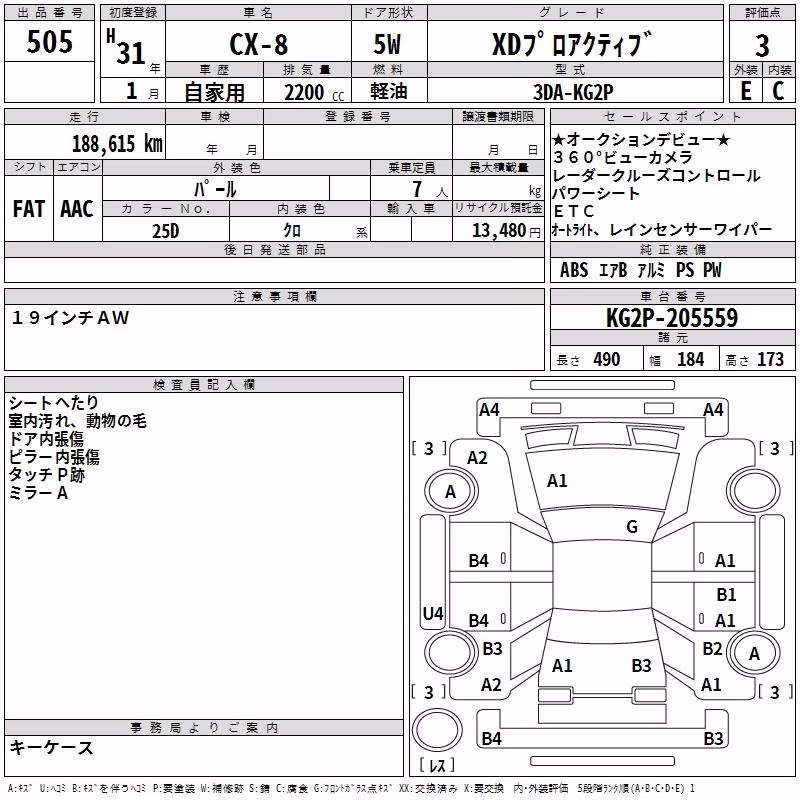The image size is (800, 800).
Task: Select the exterior color パール
Action: (x=215, y=189)
